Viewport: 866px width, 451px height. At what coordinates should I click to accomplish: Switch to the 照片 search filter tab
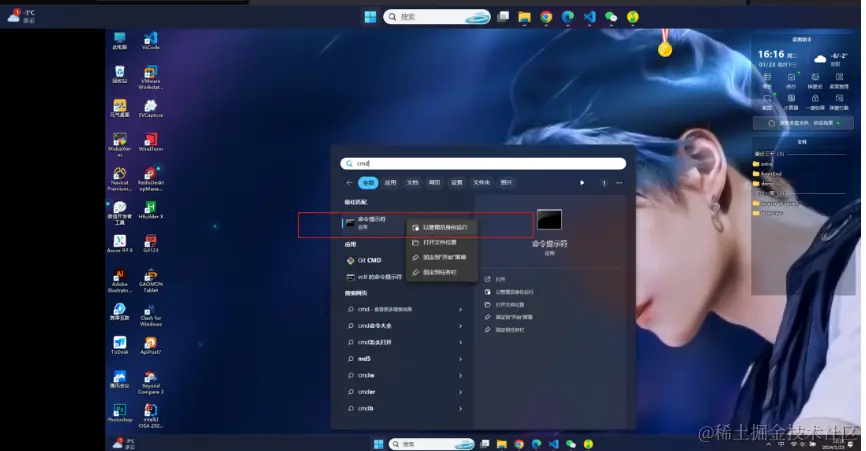tap(506, 183)
